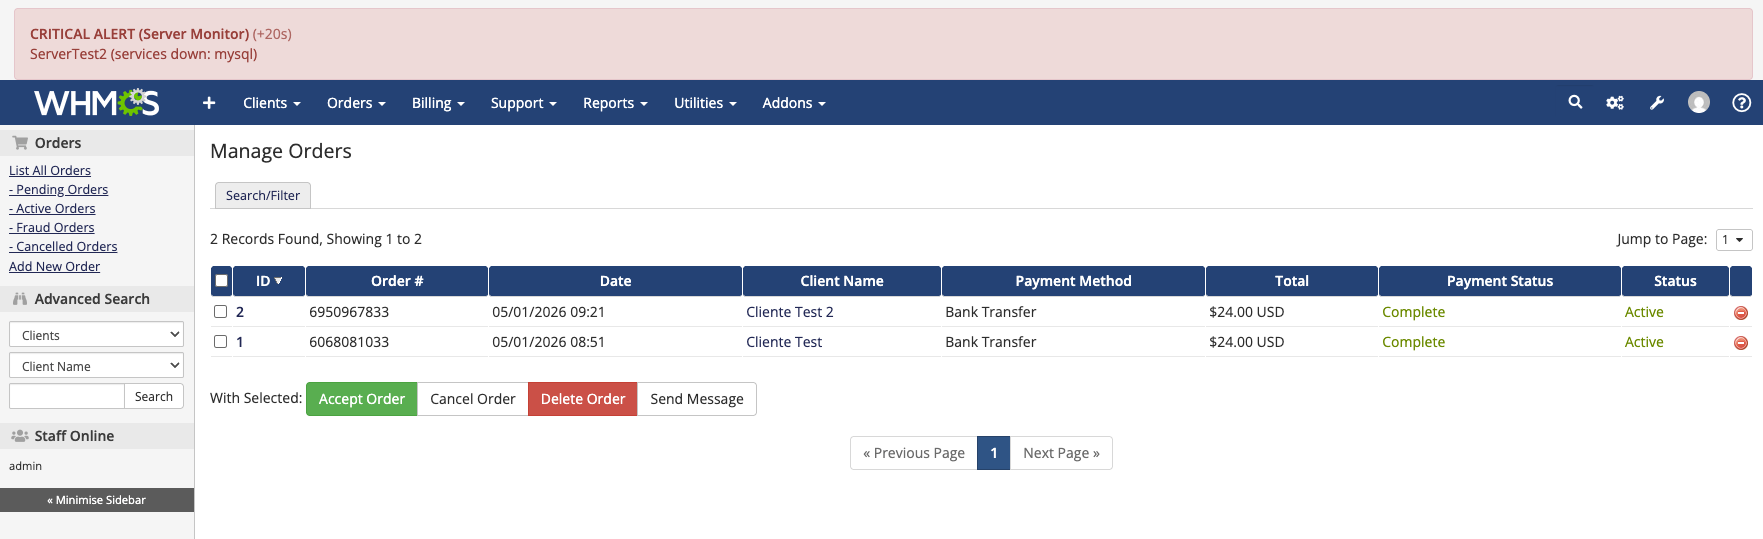Expand the Clients advanced search dropdown

96,335
